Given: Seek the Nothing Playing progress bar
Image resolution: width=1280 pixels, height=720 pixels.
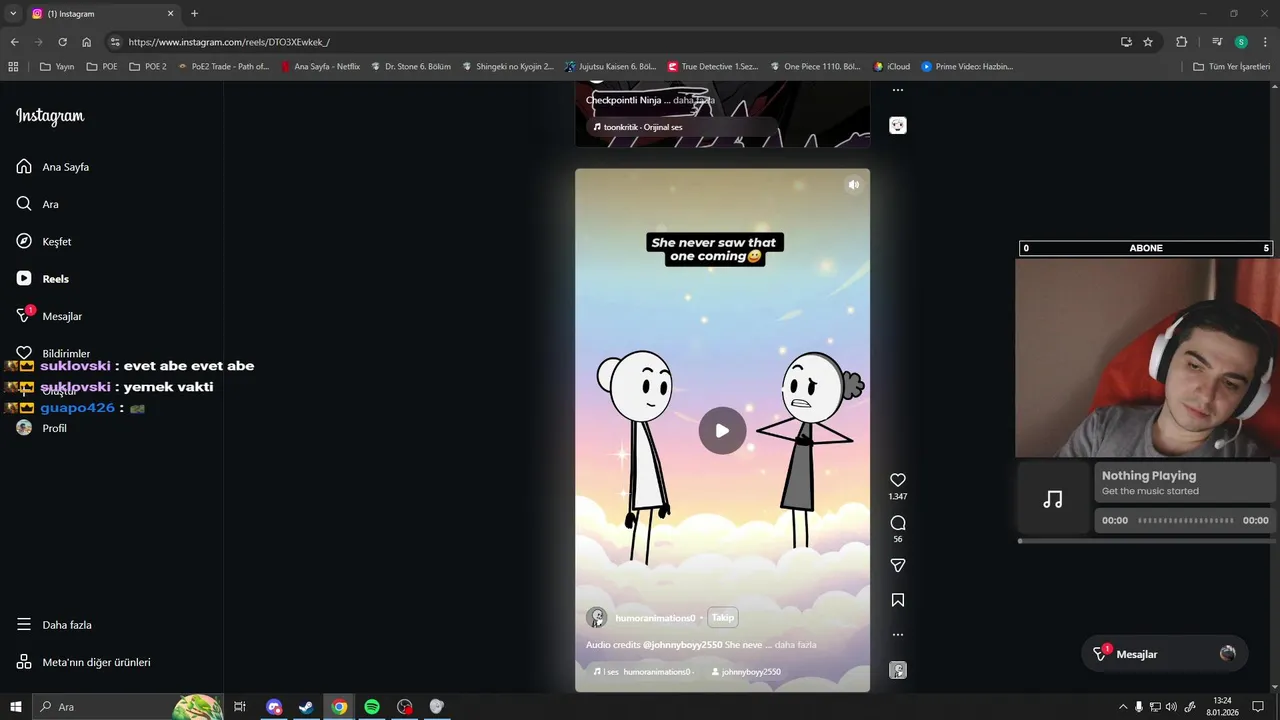Looking at the screenshot, I should tap(1185, 520).
